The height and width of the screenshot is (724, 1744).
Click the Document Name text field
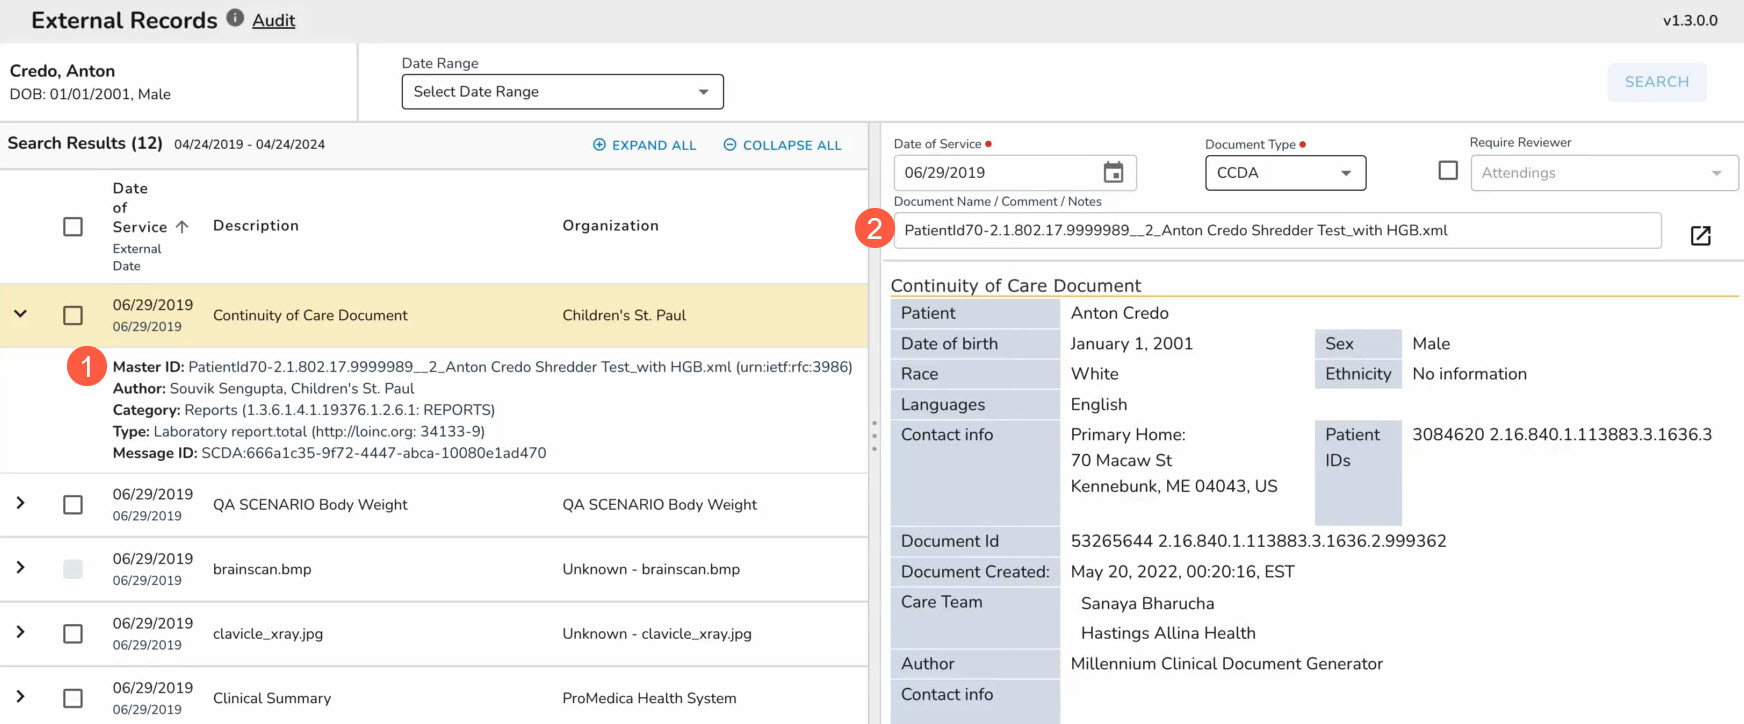(1276, 231)
